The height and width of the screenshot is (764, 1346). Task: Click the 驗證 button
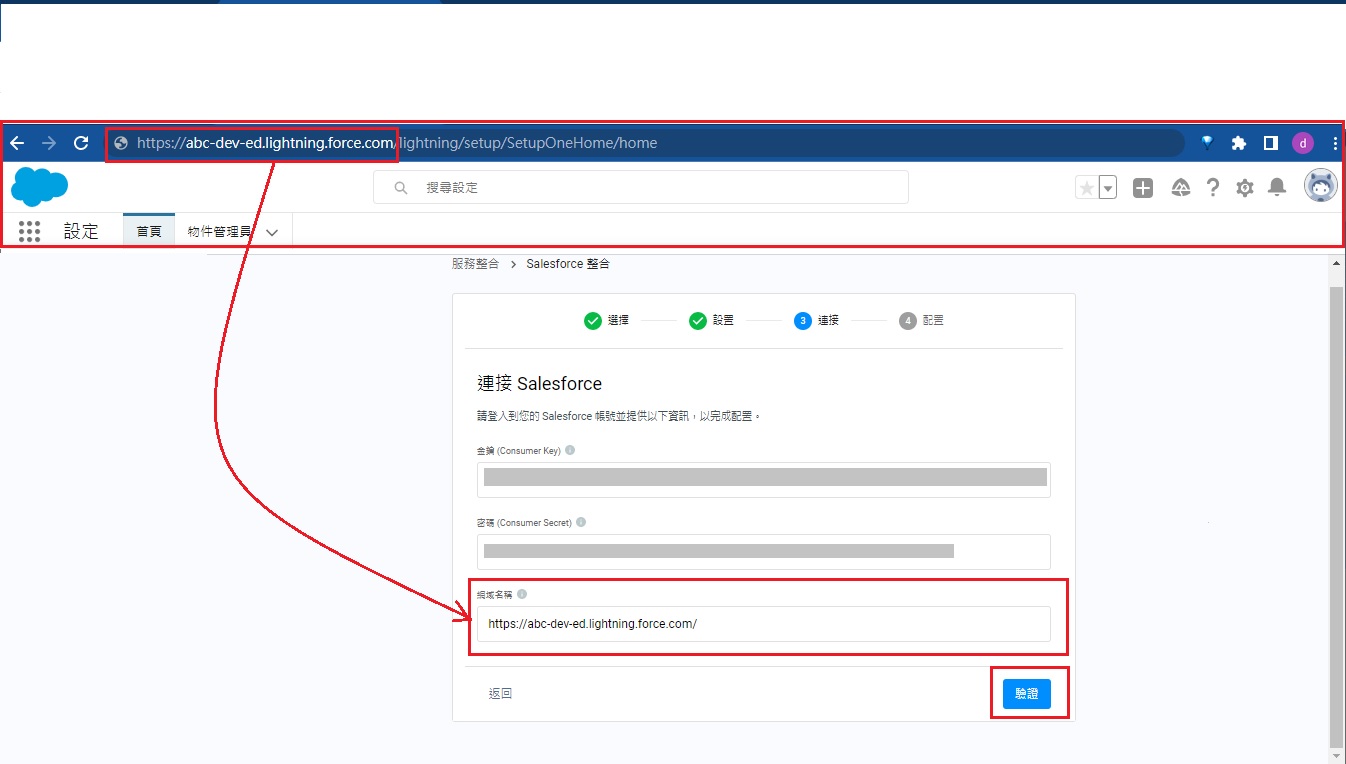coord(1027,693)
